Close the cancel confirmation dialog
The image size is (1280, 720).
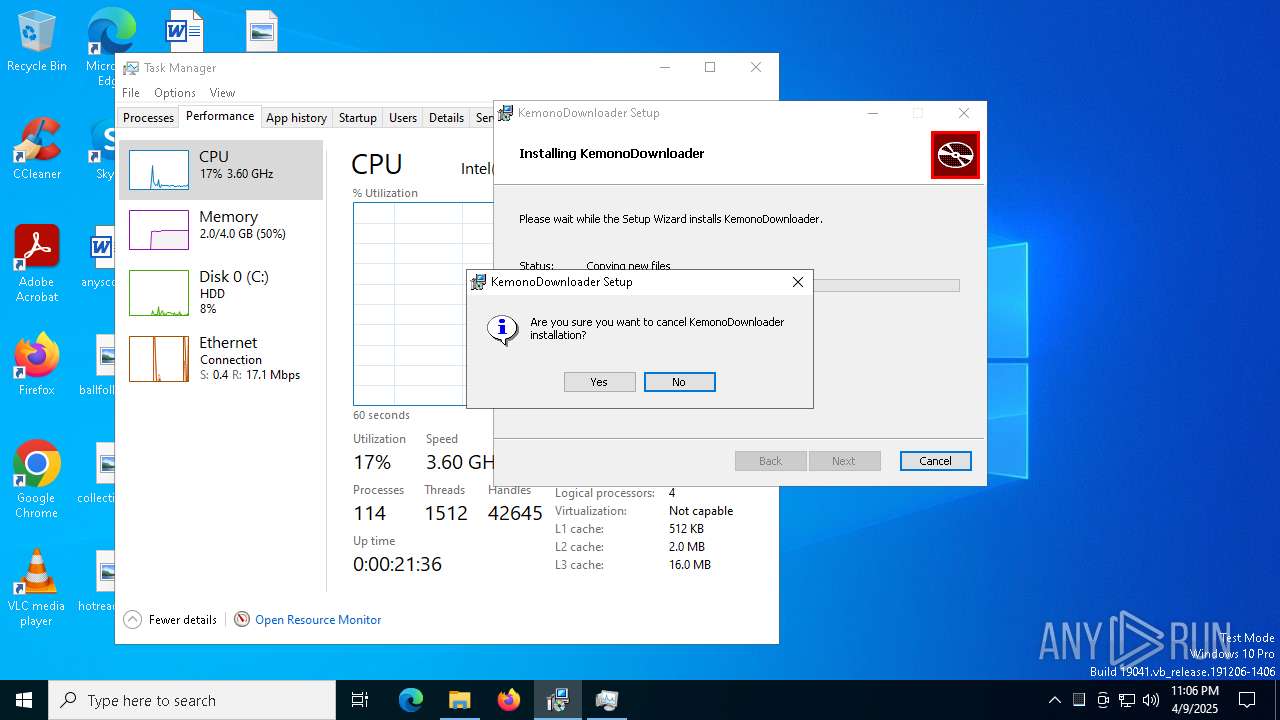pyautogui.click(x=797, y=282)
